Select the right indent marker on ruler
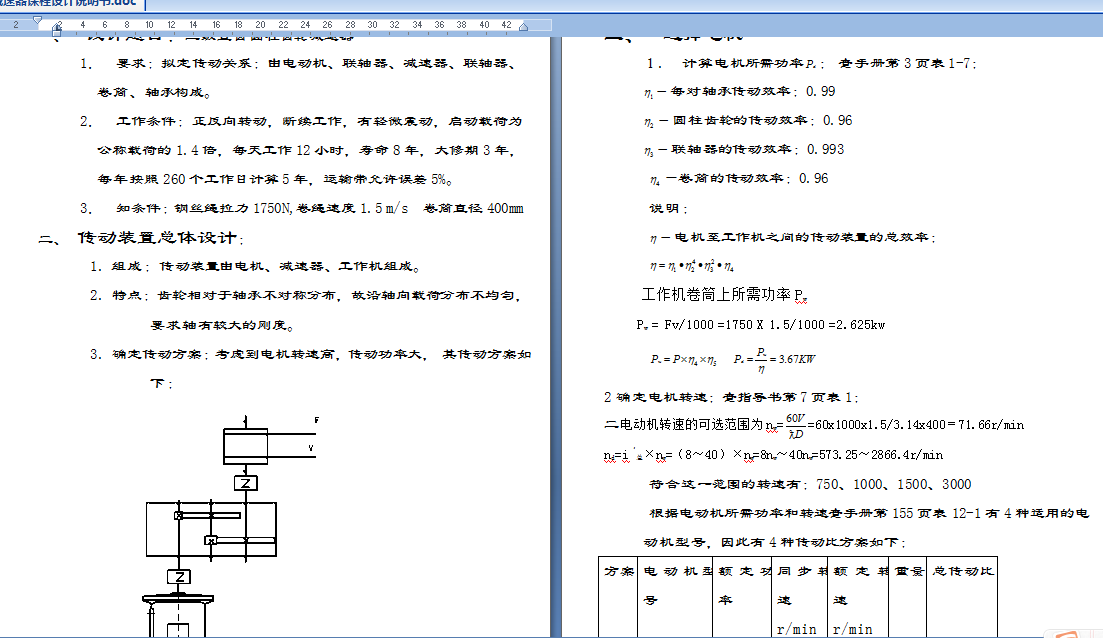This screenshot has height=638, width=1103. (523, 27)
